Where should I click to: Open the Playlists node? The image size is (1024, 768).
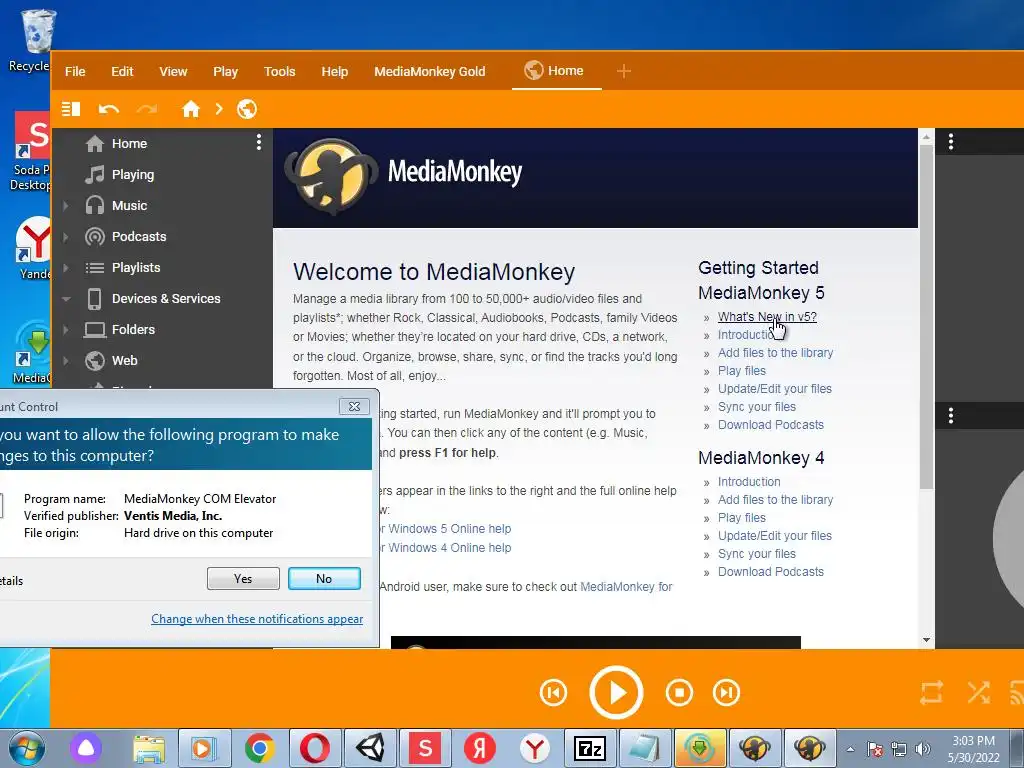pos(136,267)
